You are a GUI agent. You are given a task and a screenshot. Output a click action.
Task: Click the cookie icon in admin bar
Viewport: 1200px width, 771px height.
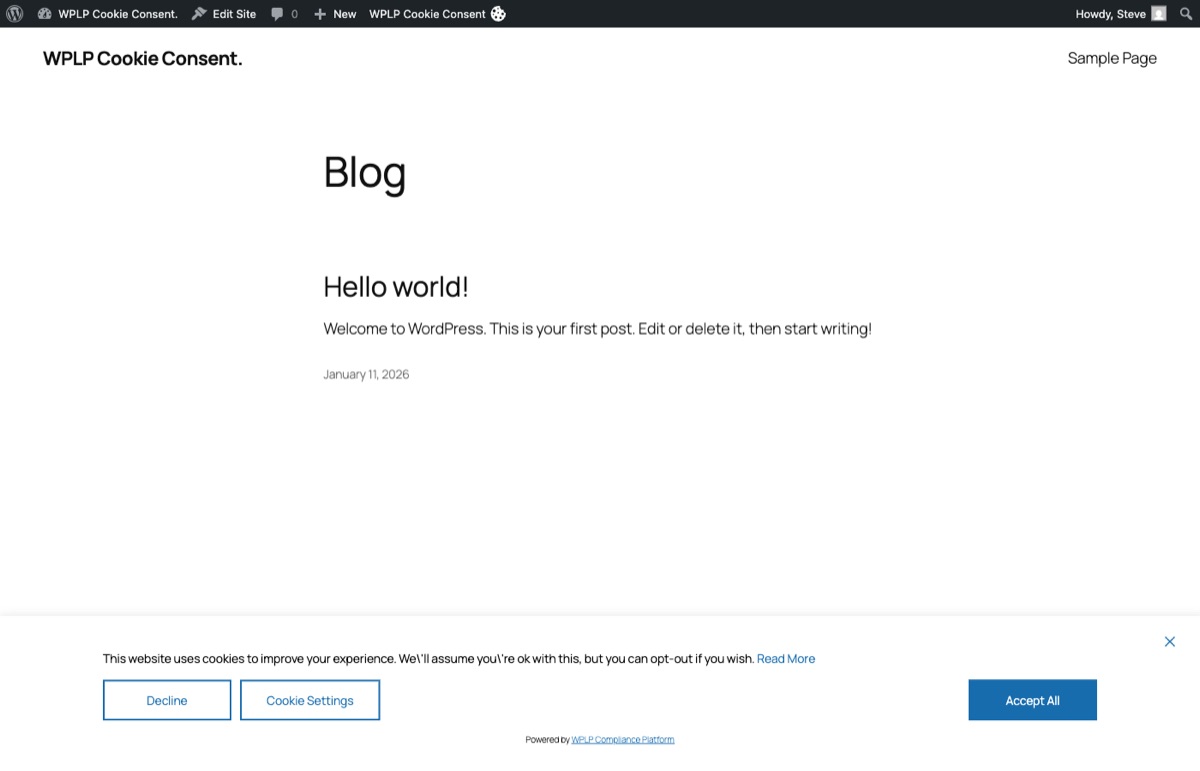[x=498, y=14]
